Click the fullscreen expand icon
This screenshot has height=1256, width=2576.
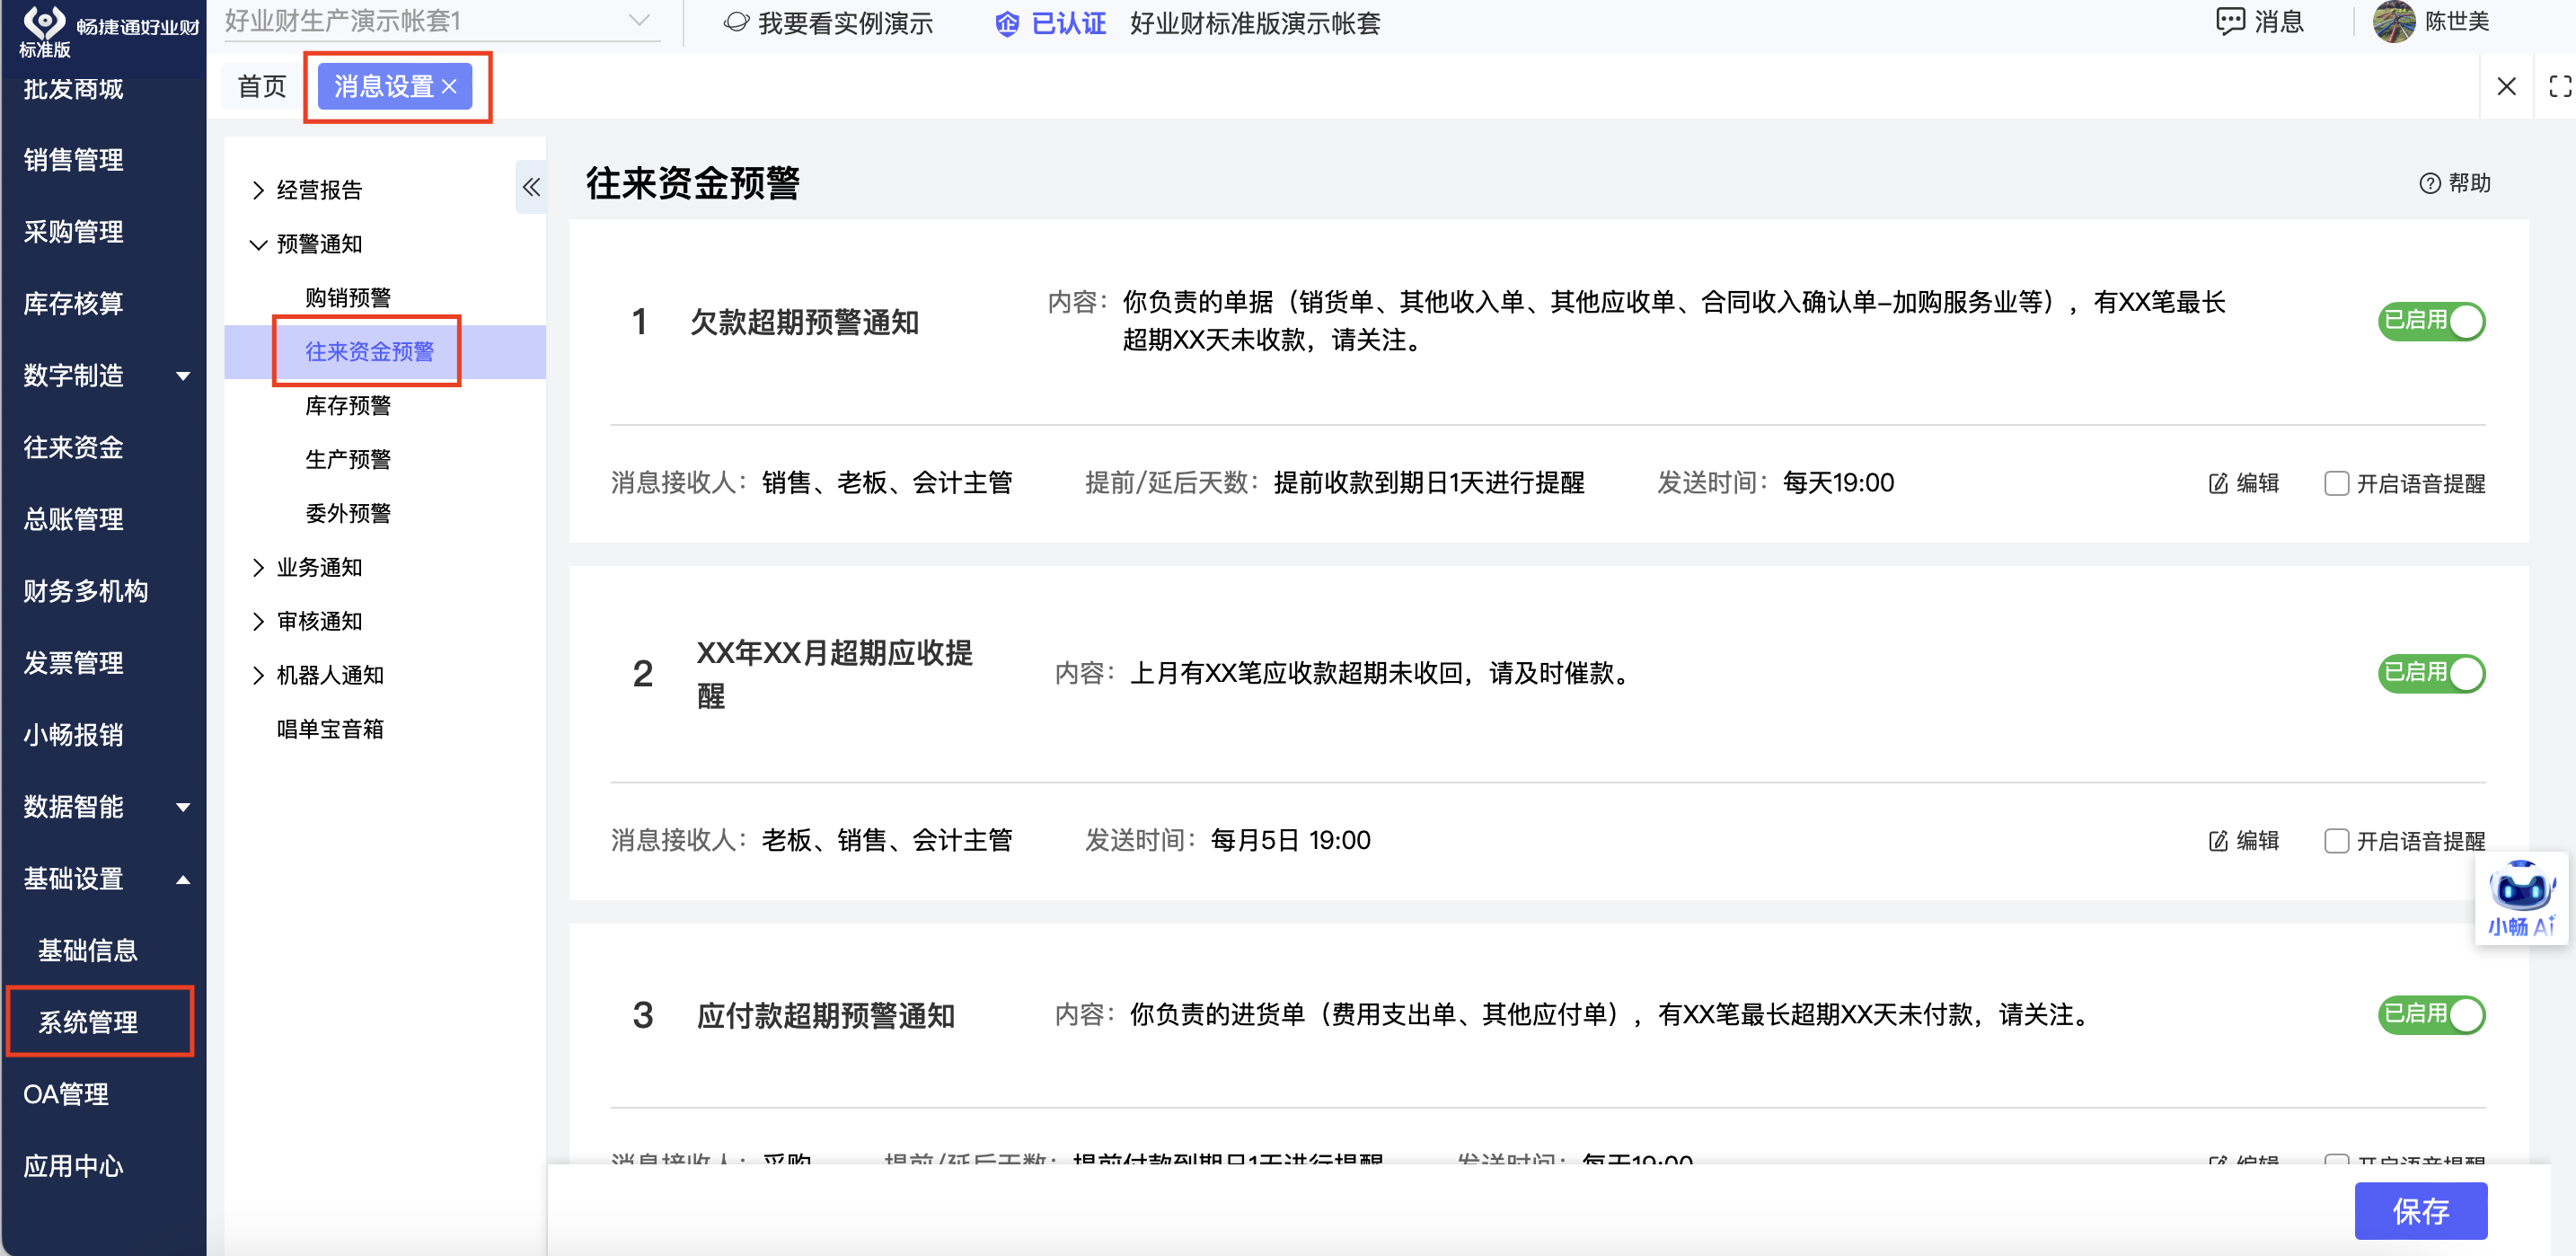2558,87
